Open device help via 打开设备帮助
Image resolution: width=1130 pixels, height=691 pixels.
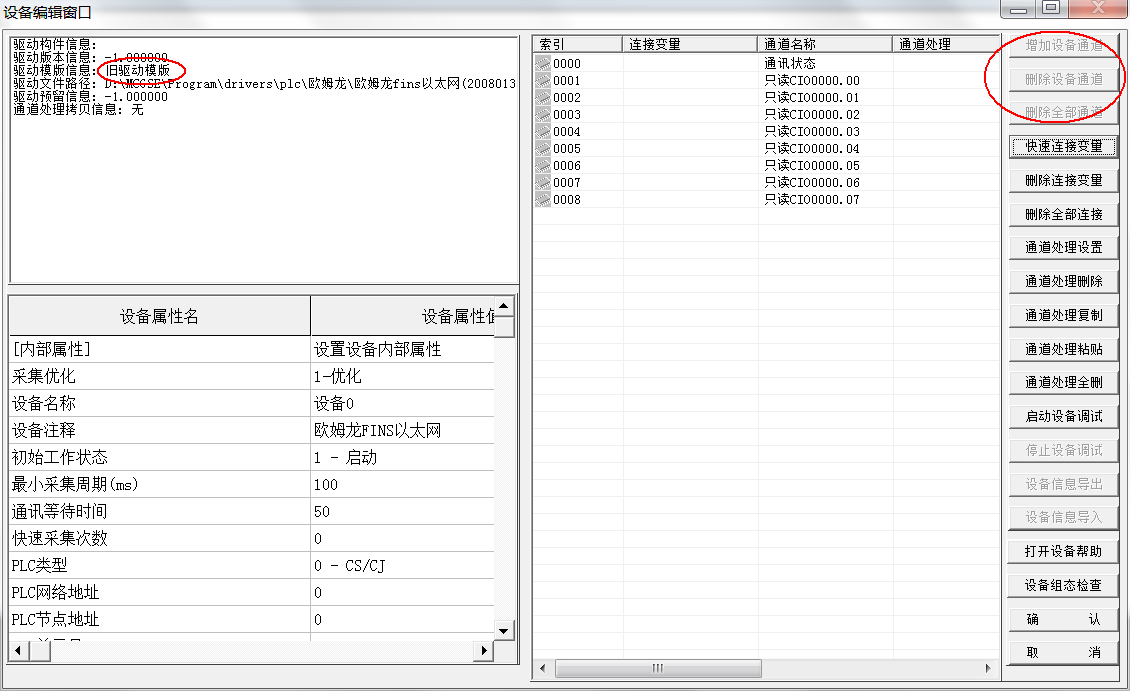(1063, 551)
